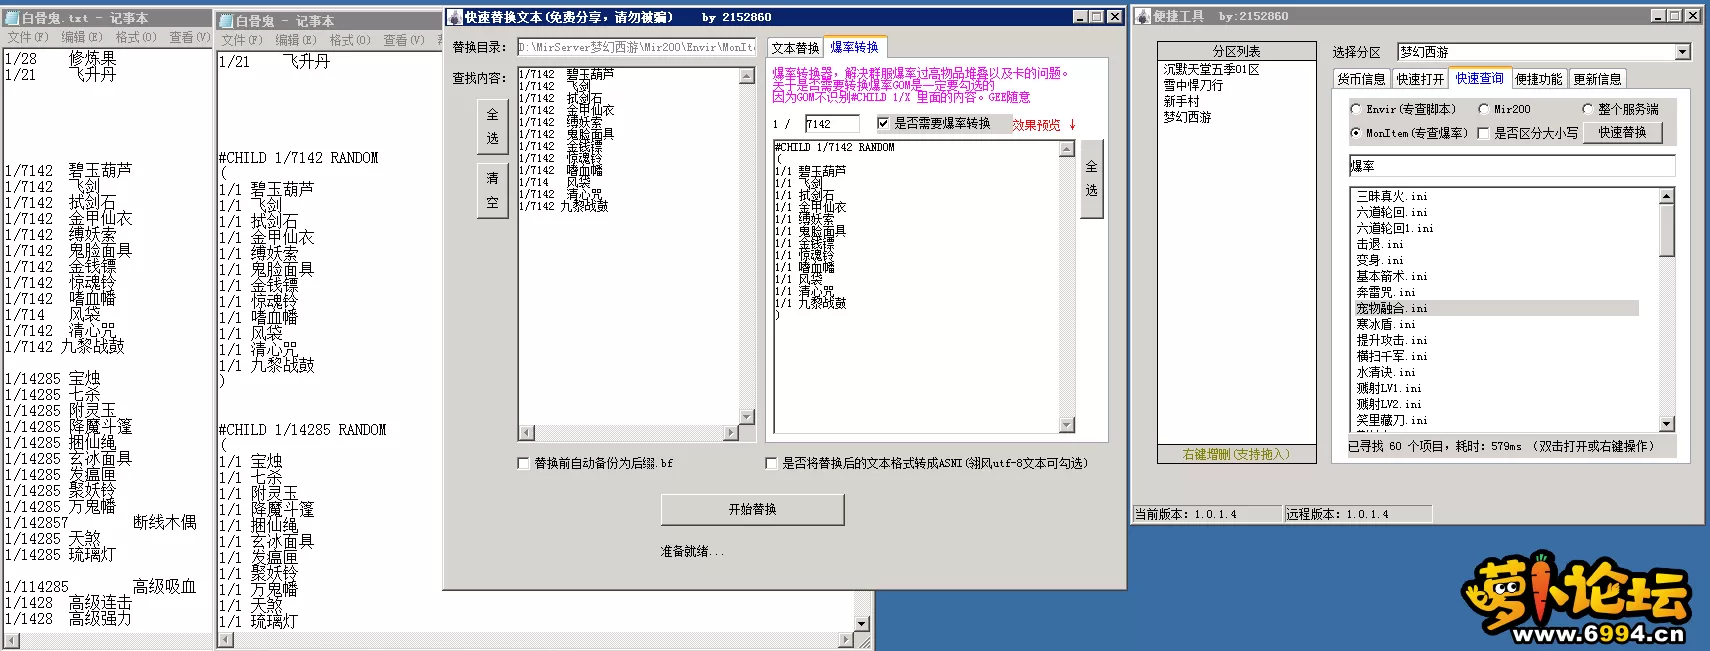Toggle the 是否需要爆率转换 checkbox
The width and height of the screenshot is (1710, 651).
click(x=883, y=123)
